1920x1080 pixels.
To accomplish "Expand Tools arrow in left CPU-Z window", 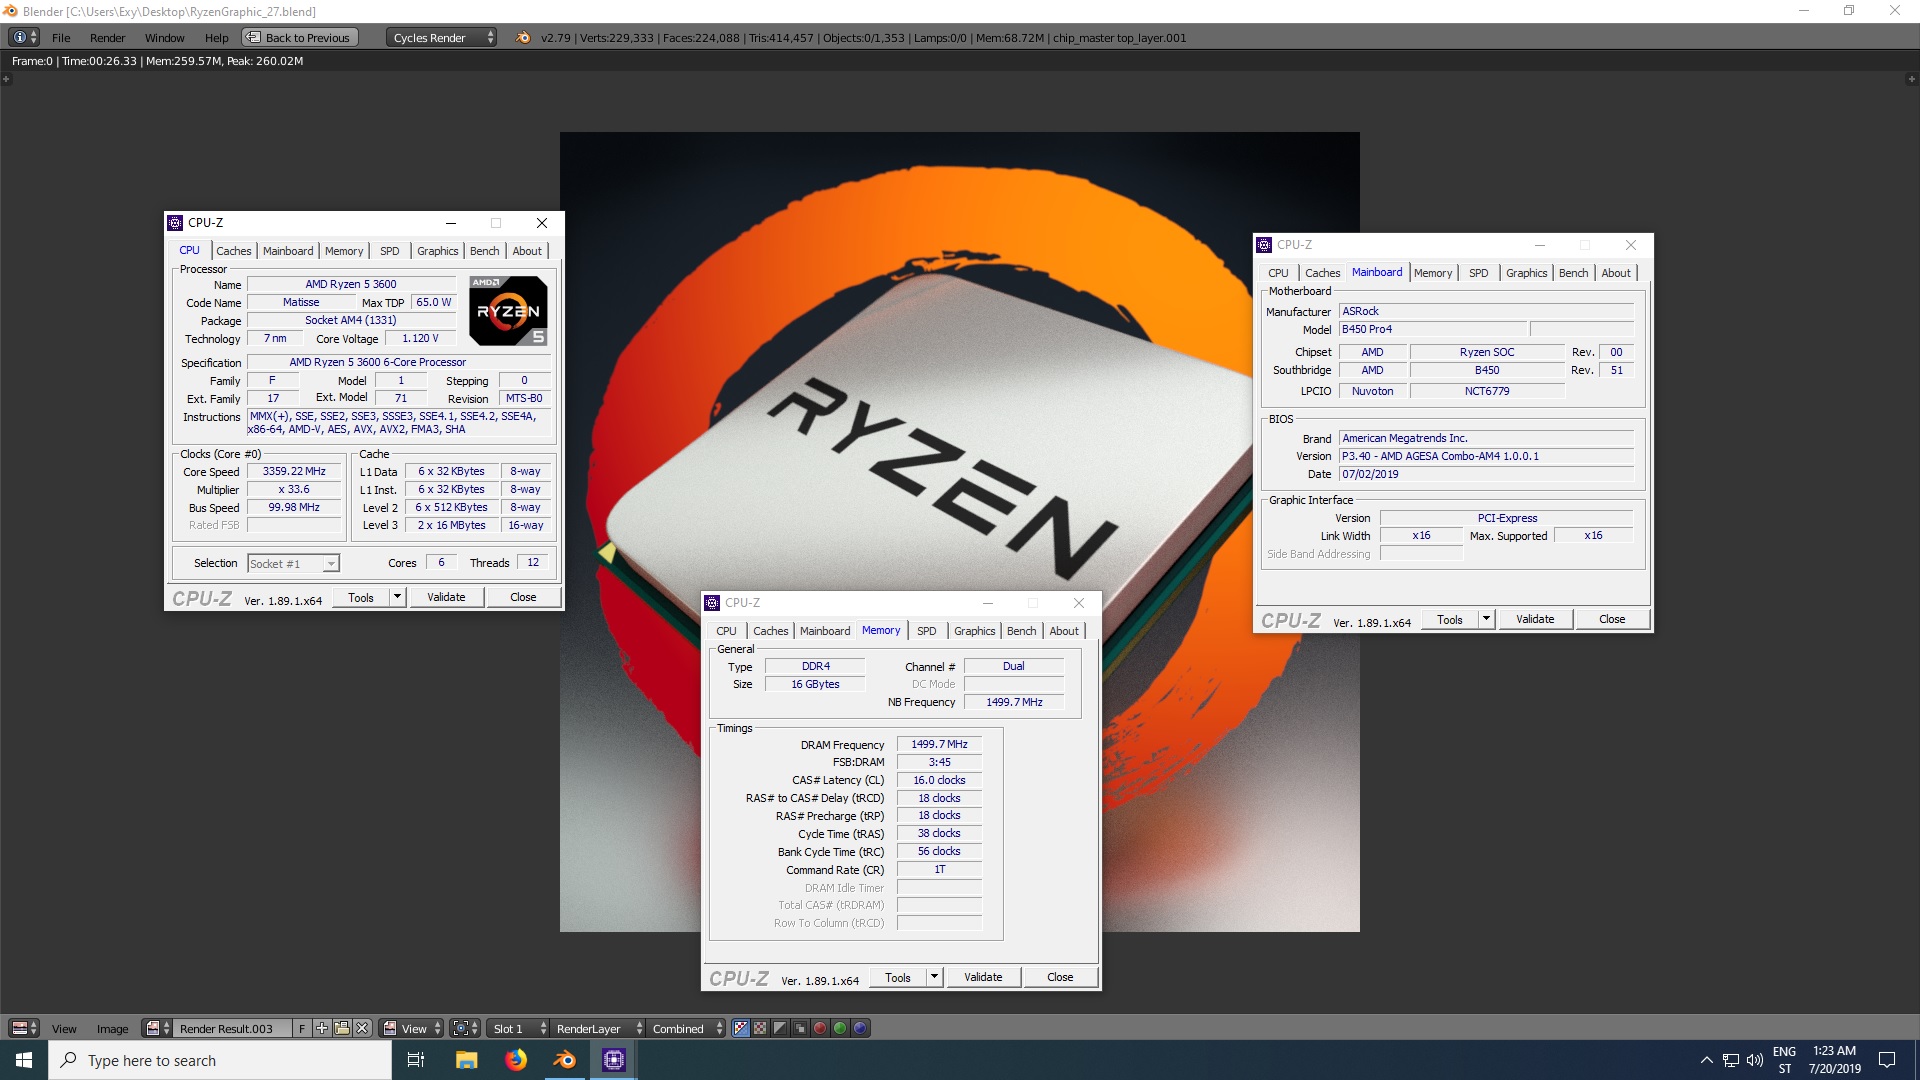I will (397, 597).
